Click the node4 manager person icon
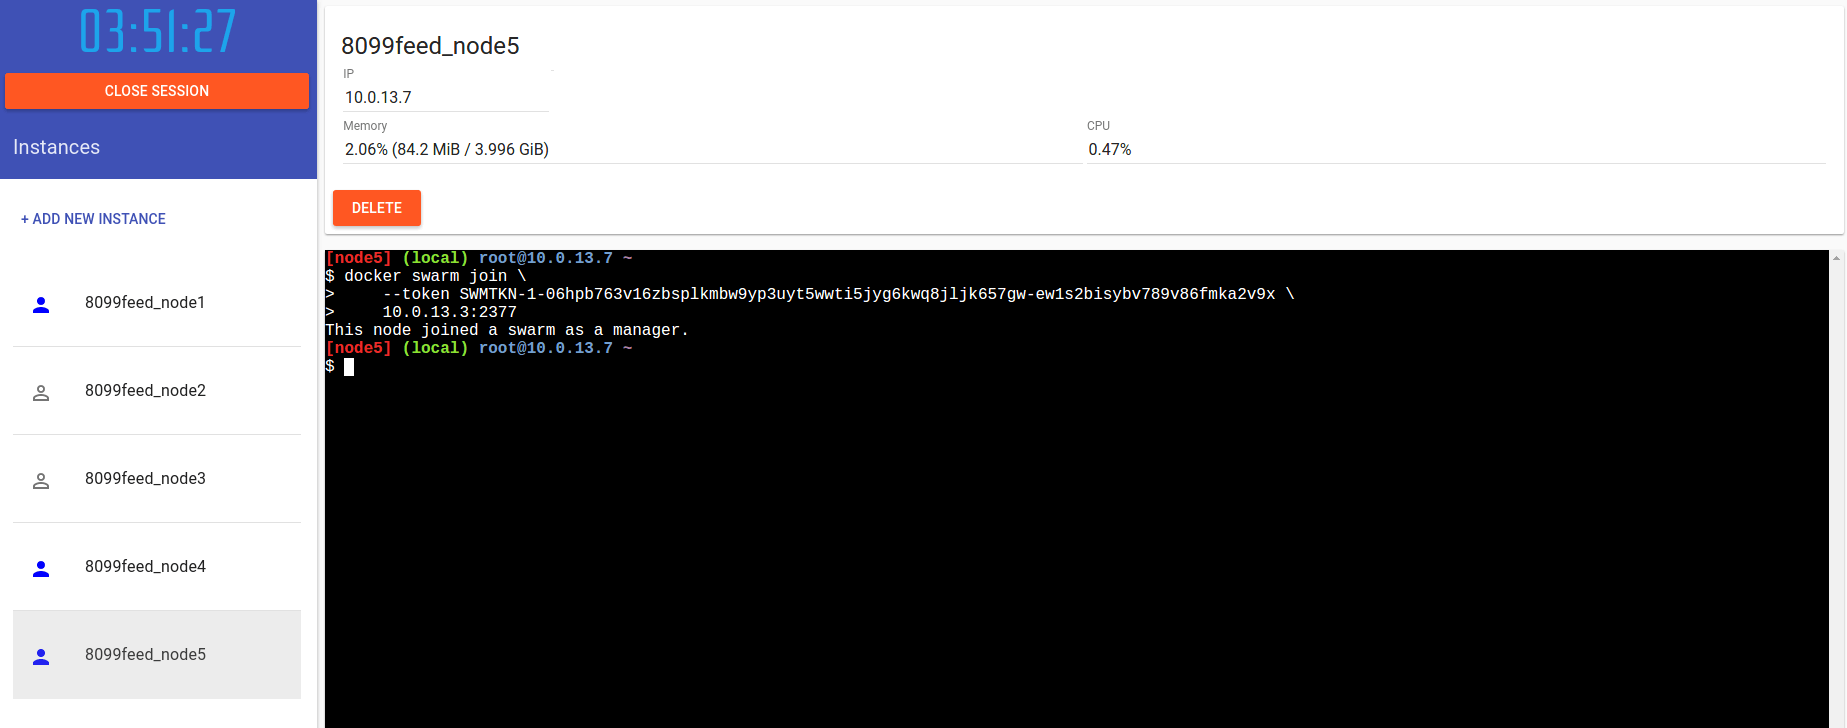Viewport: 1847px width, 728px height. 41,569
